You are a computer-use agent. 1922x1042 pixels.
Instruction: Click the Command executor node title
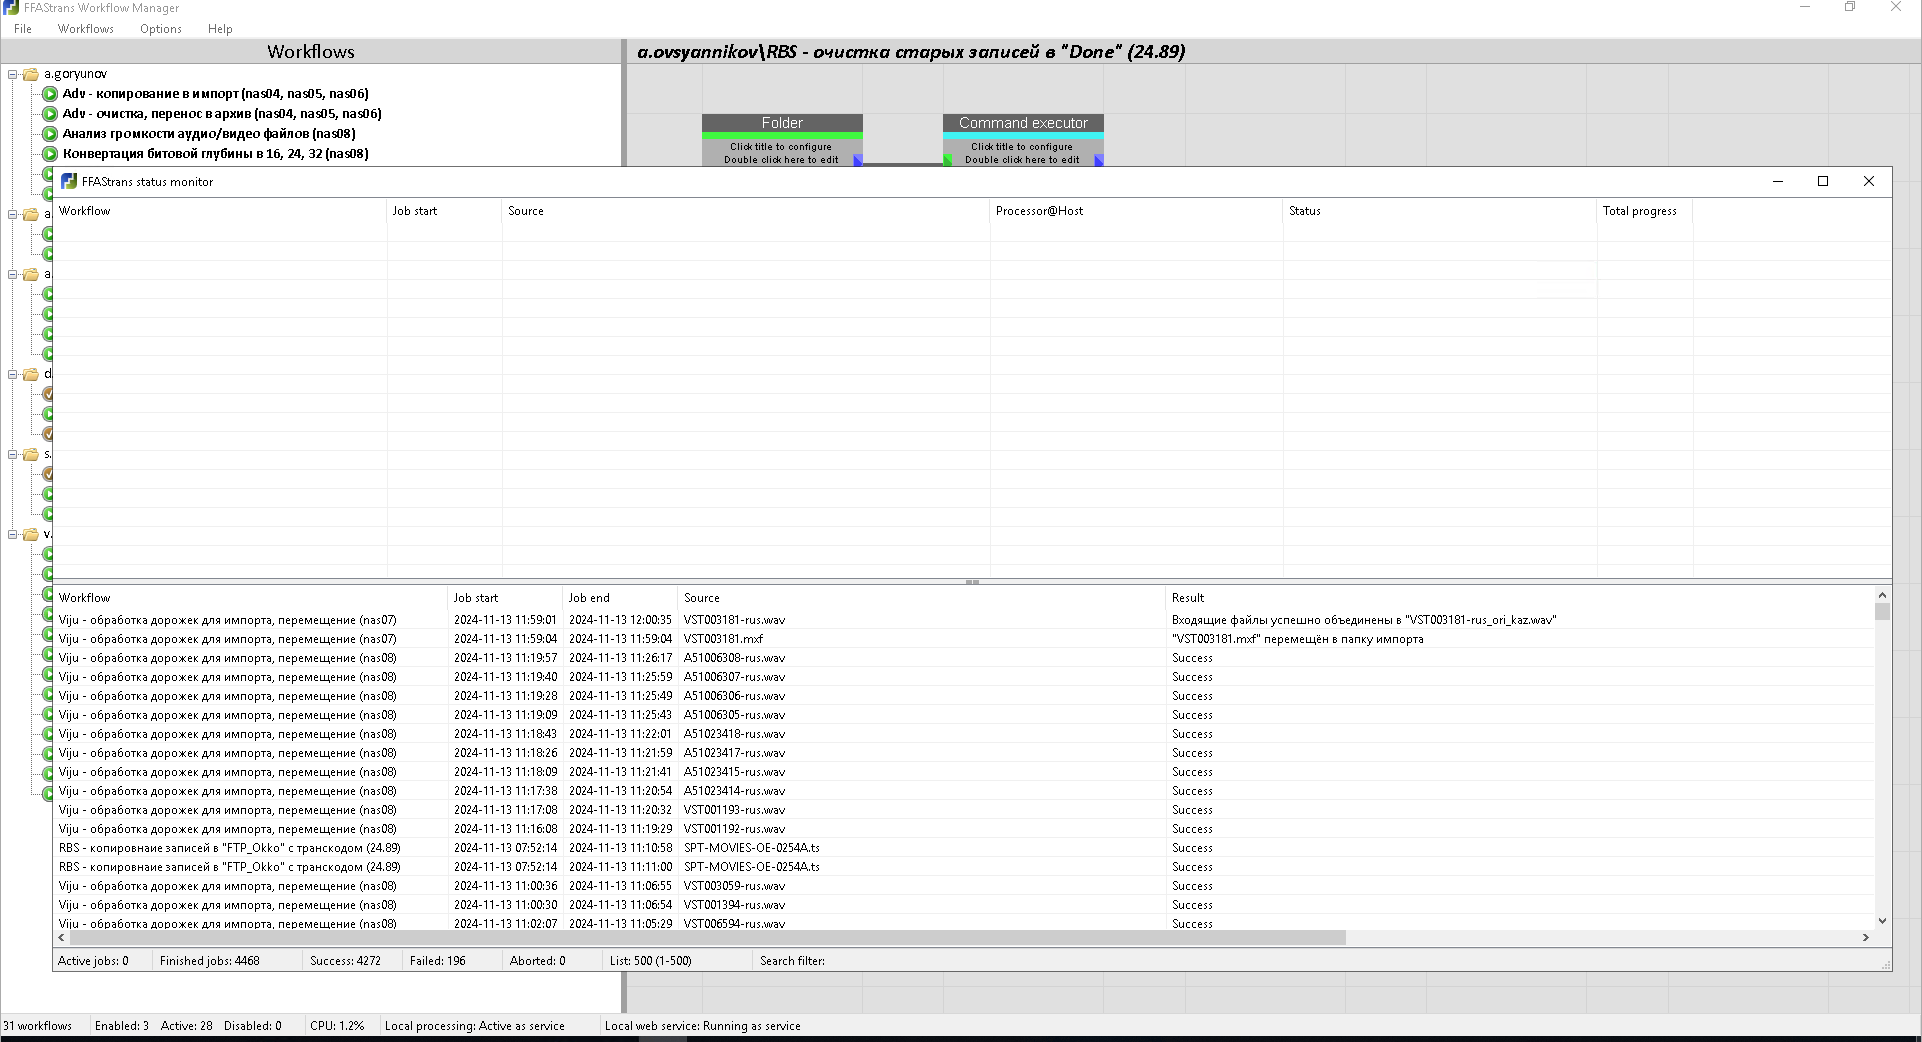[x=1023, y=123]
